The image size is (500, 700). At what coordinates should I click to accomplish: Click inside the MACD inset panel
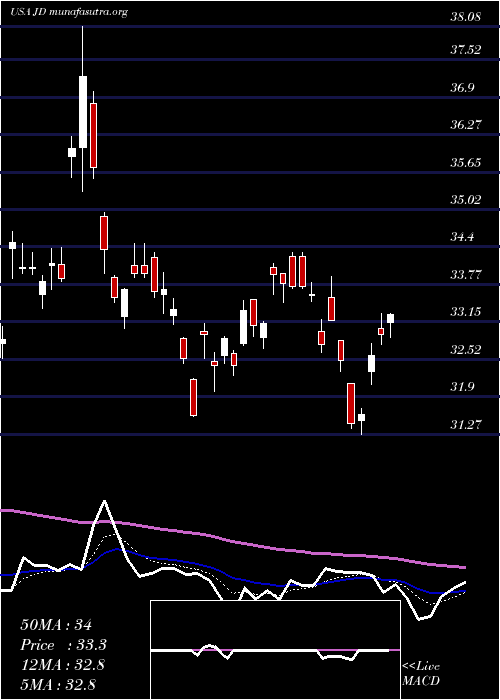275,650
